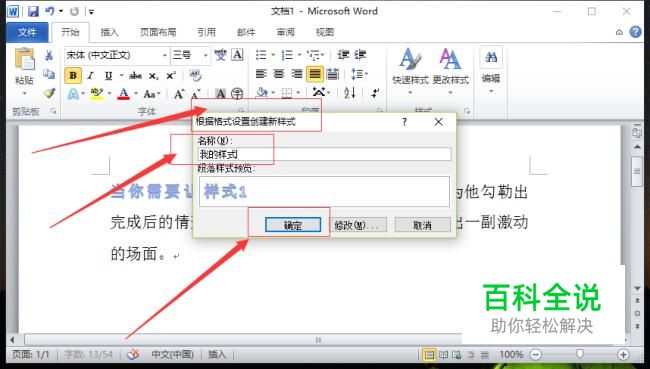Click the character border A icon

[x=237, y=55]
